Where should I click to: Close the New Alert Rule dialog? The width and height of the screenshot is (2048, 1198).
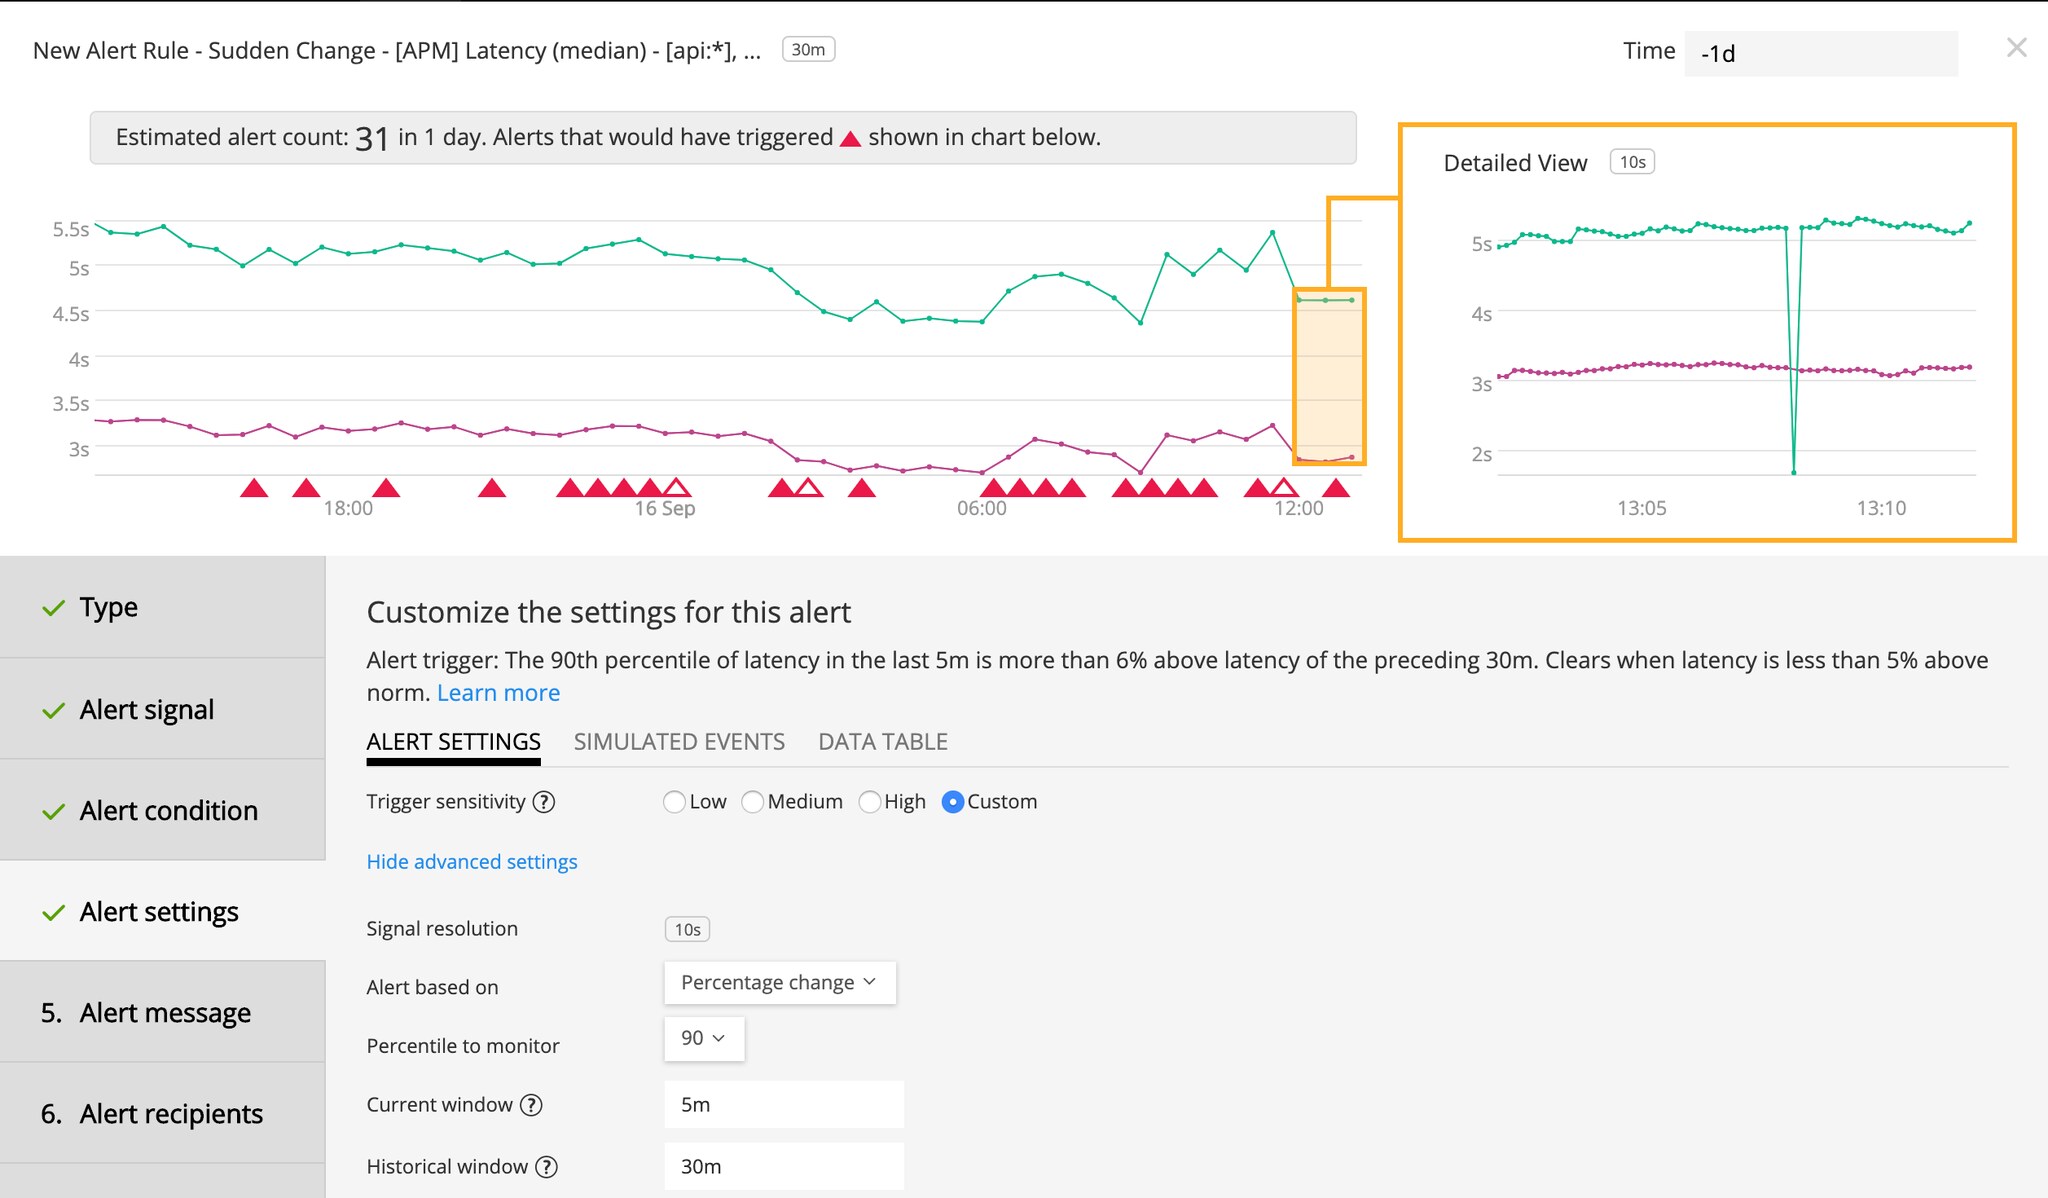(x=2016, y=48)
